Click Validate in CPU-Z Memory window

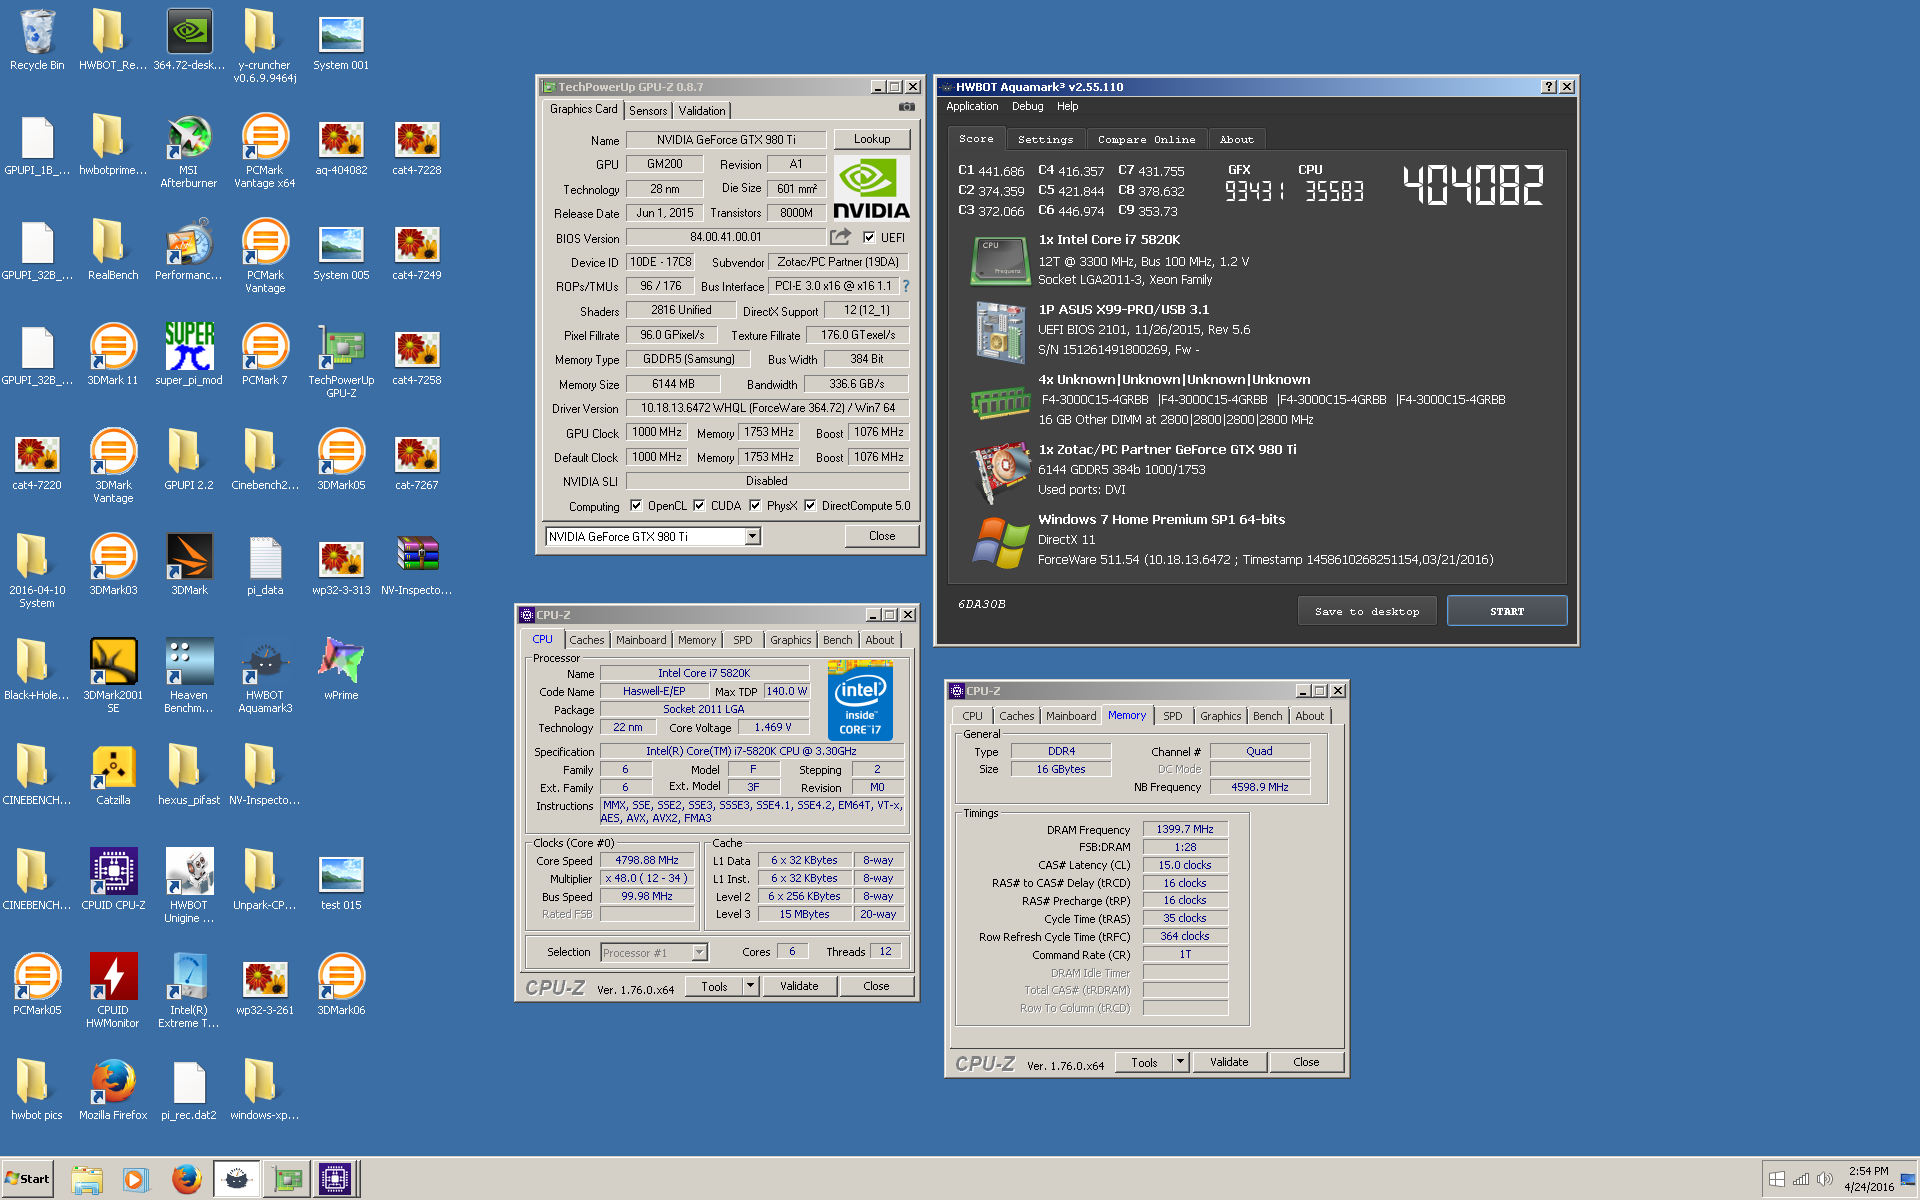click(x=1229, y=1062)
